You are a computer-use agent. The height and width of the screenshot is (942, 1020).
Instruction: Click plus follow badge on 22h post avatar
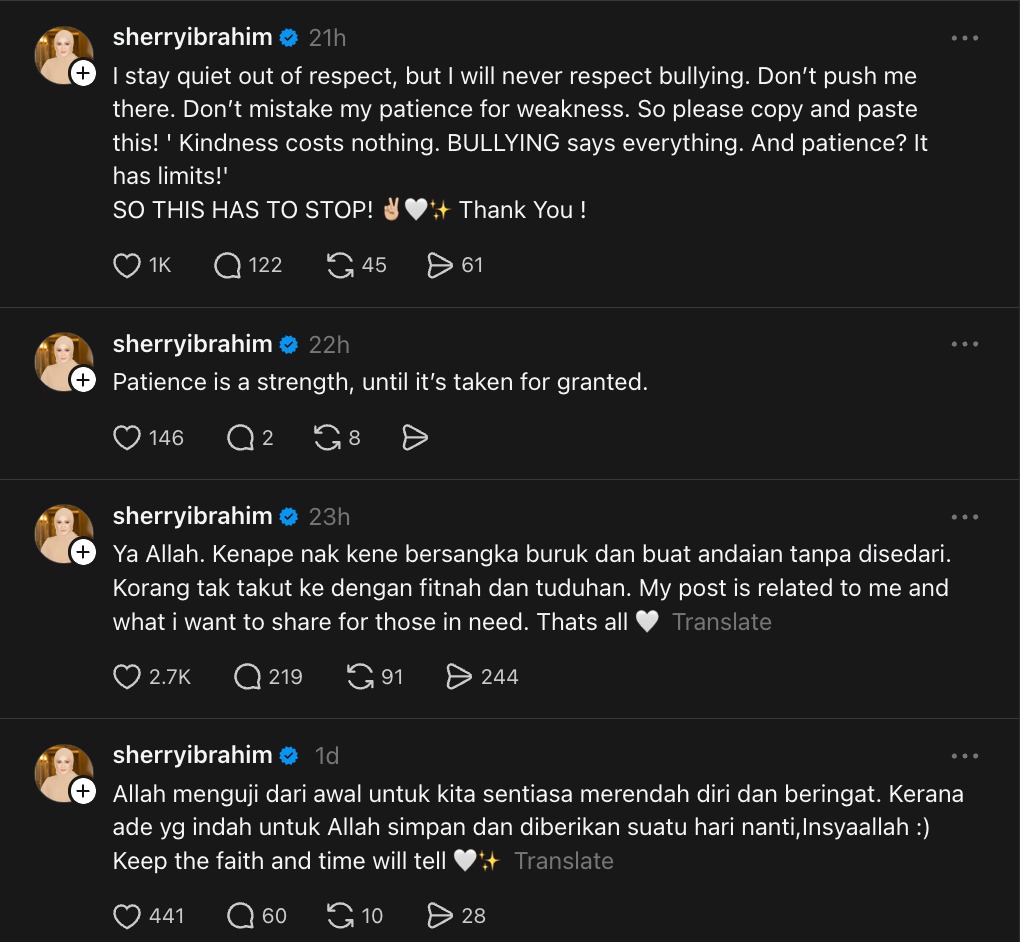click(x=83, y=379)
